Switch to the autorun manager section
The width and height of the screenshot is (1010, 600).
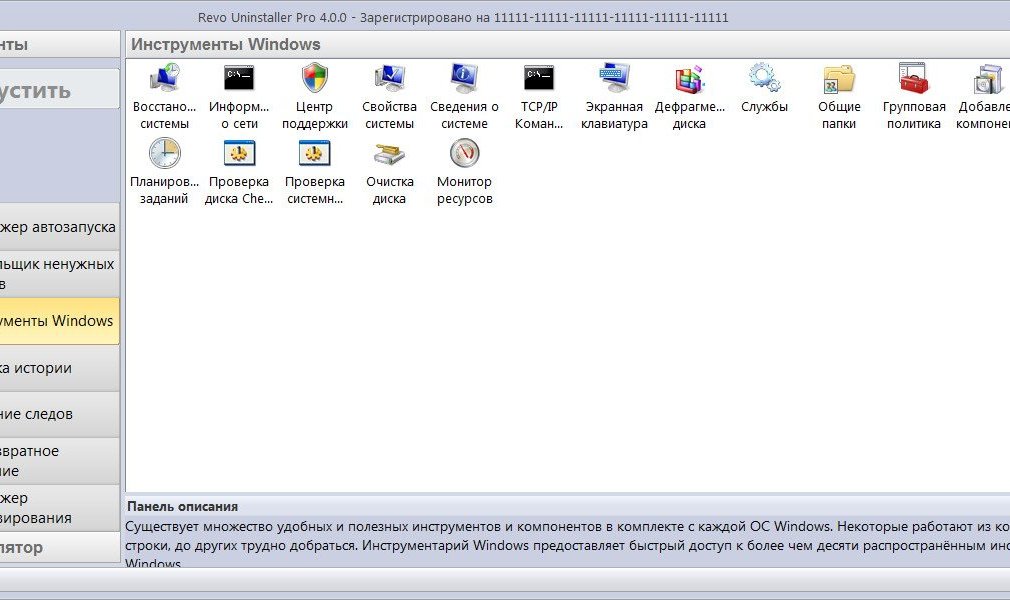pyautogui.click(x=59, y=227)
